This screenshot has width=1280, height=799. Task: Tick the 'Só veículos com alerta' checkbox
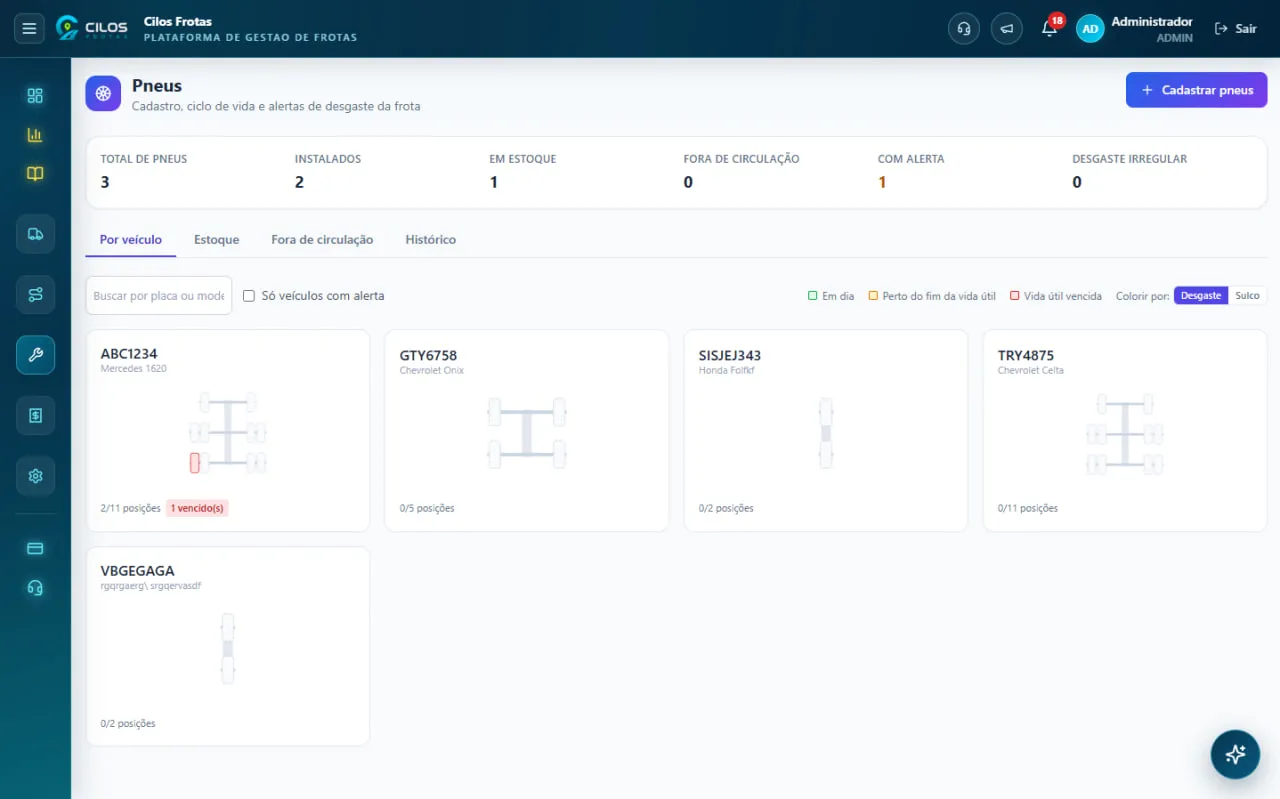click(249, 296)
